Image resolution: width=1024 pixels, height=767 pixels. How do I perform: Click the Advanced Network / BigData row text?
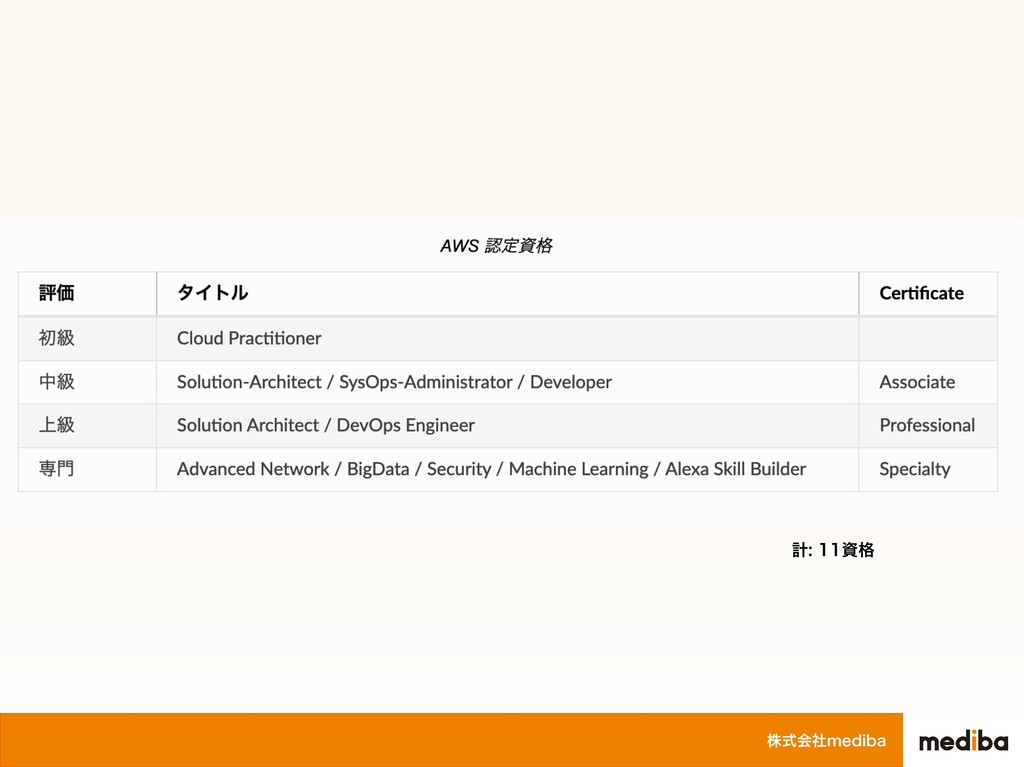491,469
